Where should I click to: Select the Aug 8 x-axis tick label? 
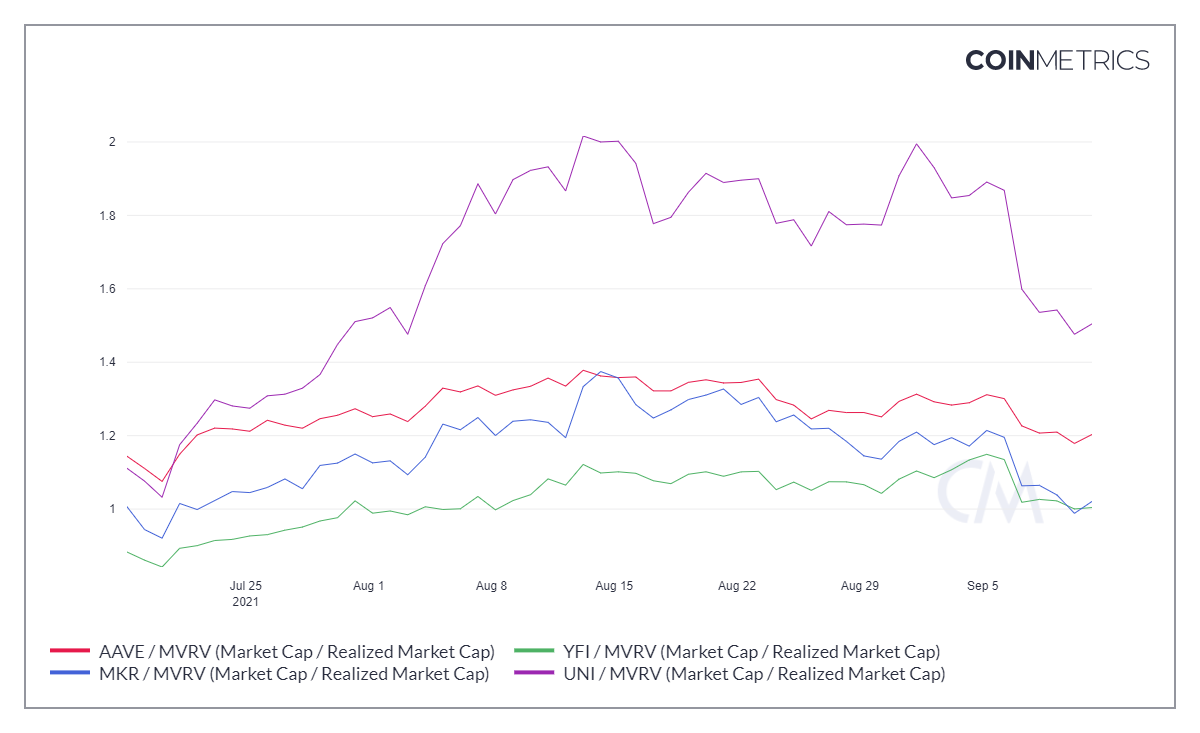click(x=492, y=586)
